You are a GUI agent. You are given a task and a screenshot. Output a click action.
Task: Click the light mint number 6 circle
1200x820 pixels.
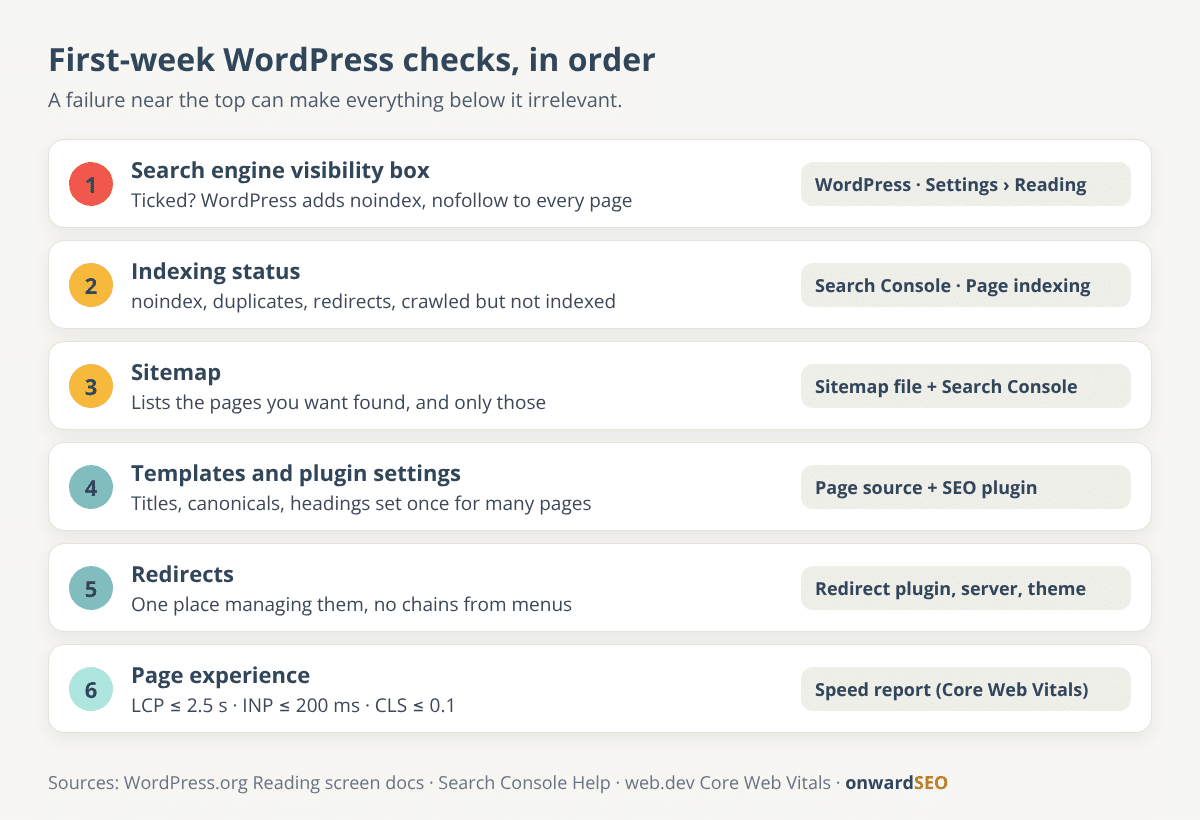click(x=91, y=689)
